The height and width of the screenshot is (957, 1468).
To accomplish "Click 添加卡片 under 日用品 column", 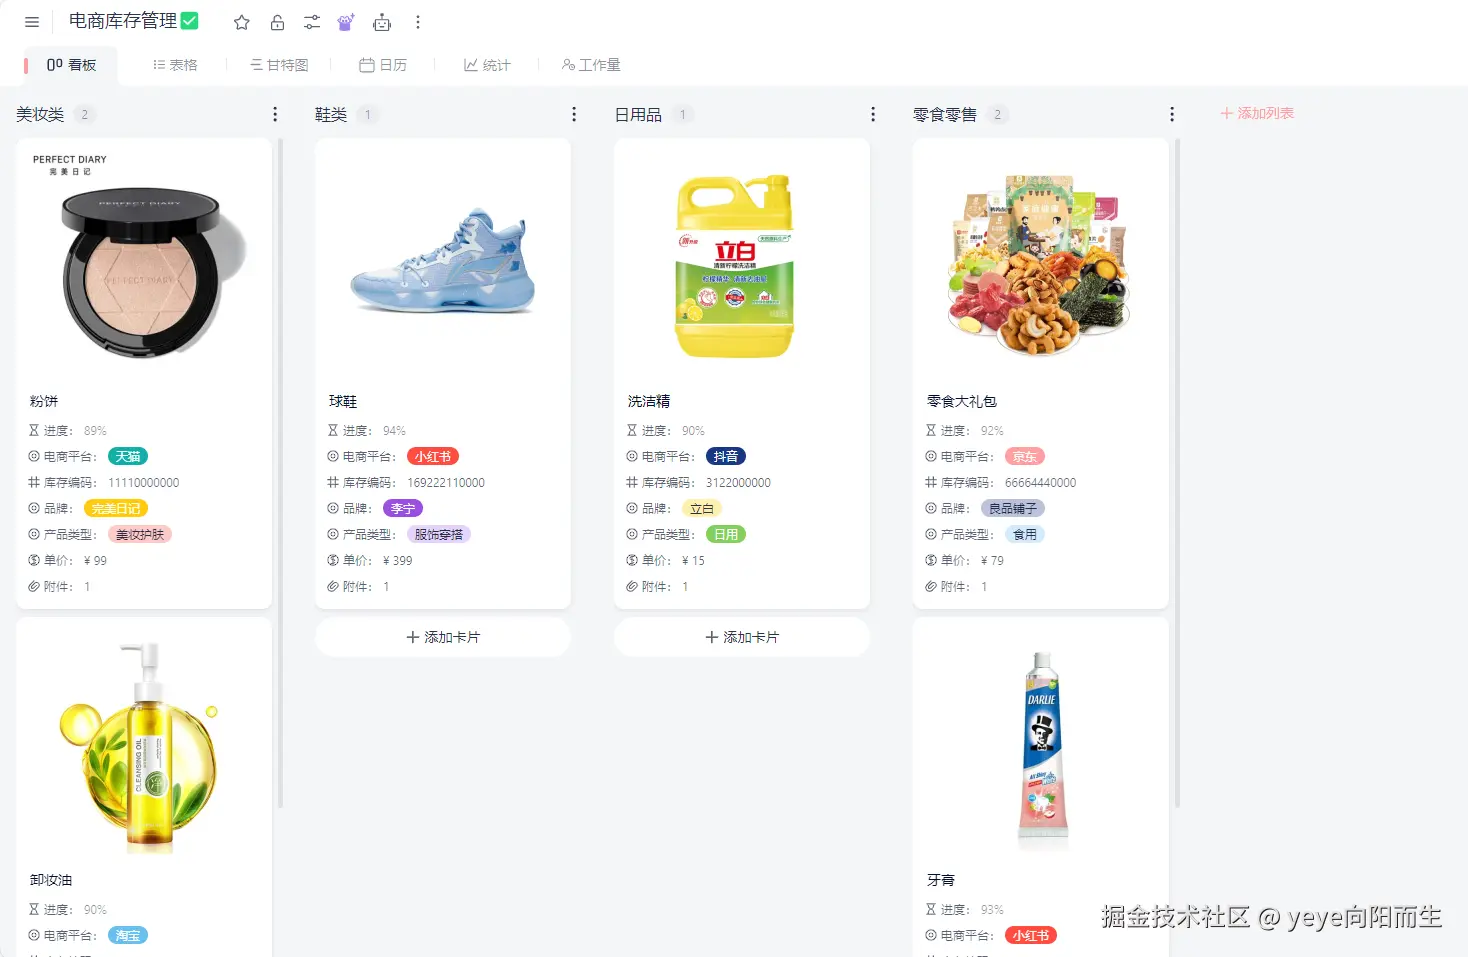I will tap(742, 637).
